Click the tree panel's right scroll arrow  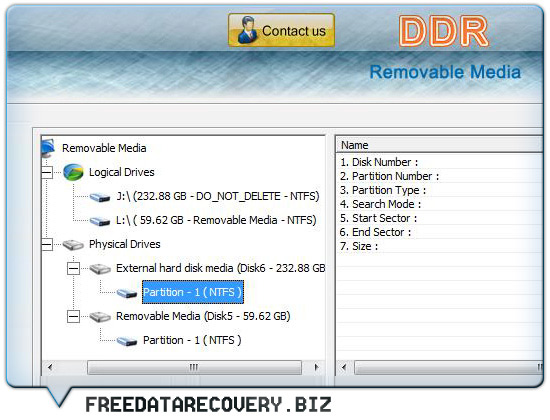click(316, 367)
